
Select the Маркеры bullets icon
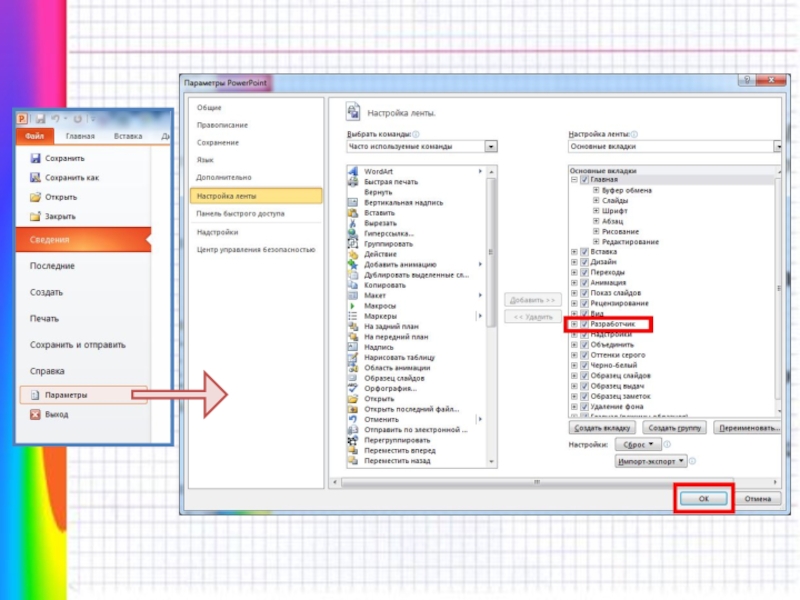click(353, 316)
